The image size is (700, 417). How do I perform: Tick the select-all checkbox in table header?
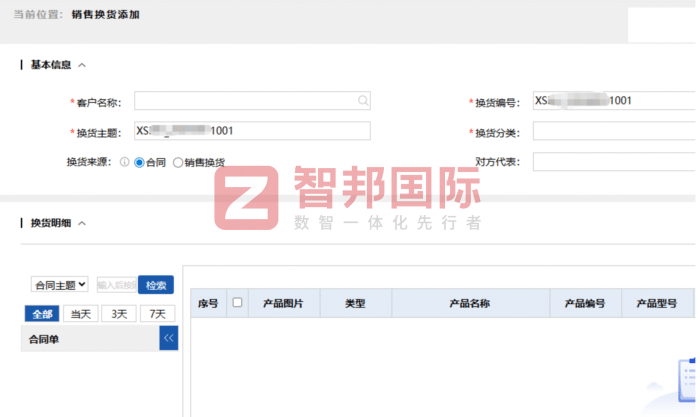click(x=237, y=303)
